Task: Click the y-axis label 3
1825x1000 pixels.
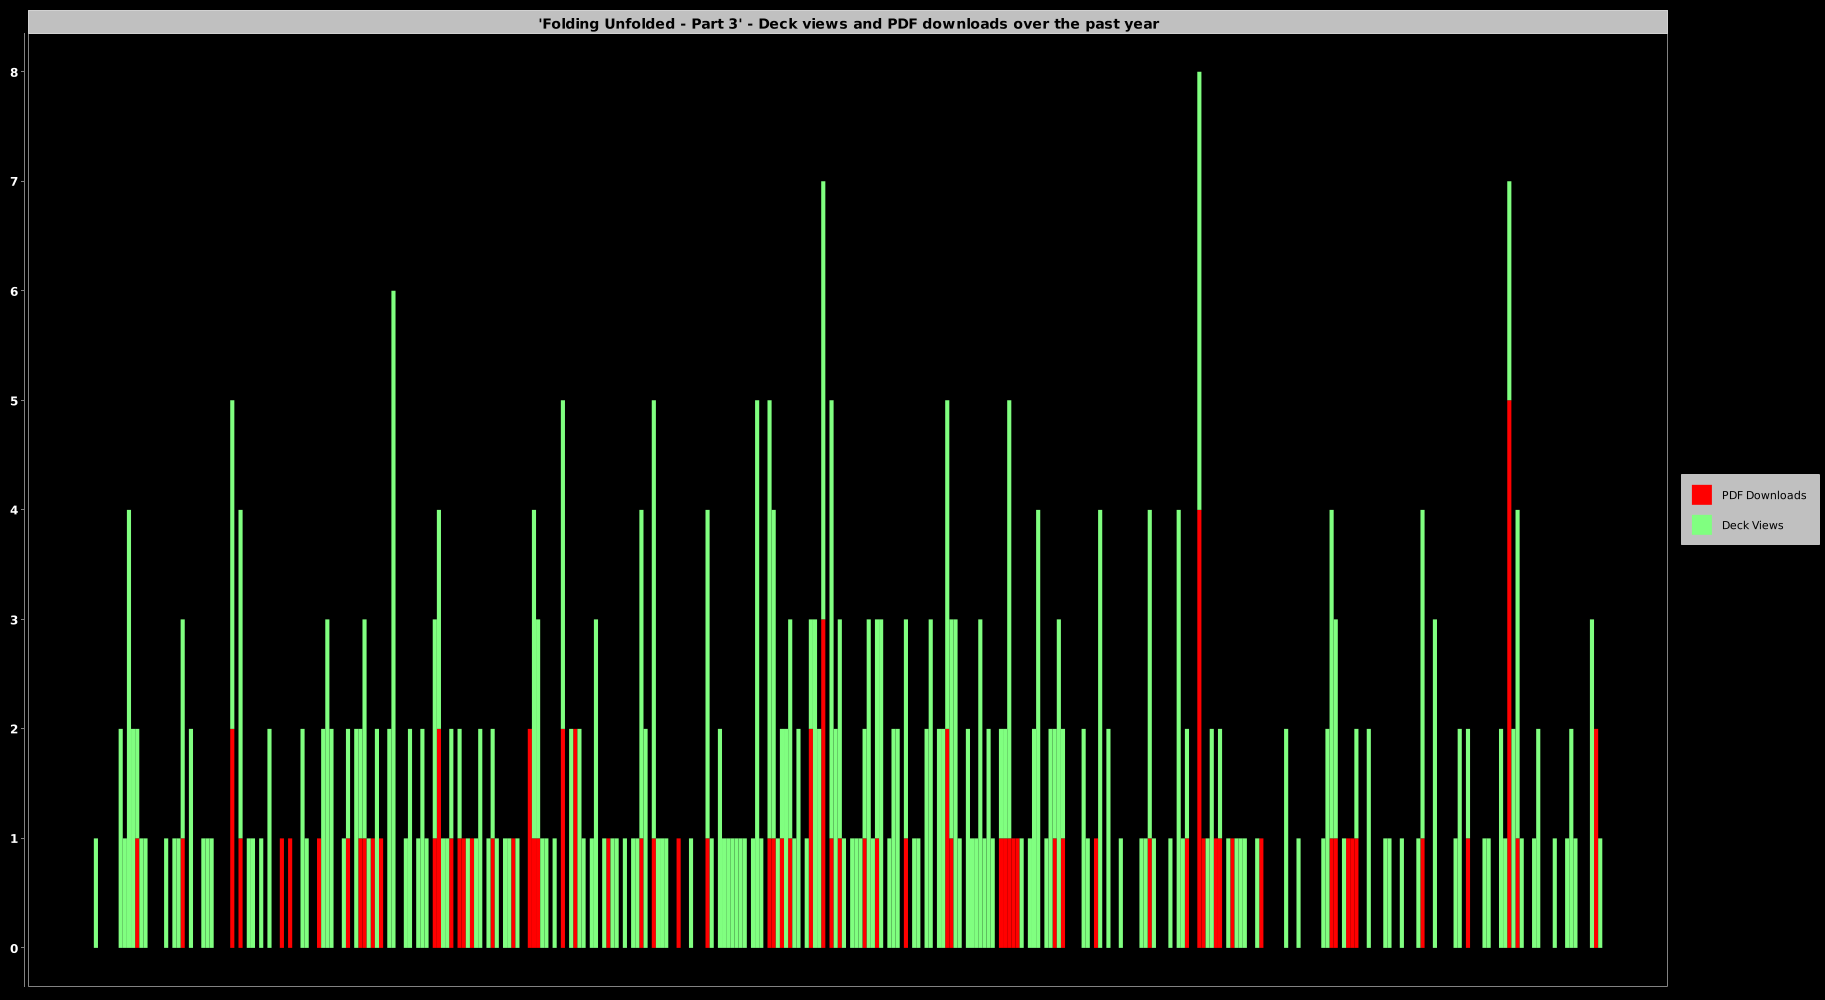Action: [x=15, y=620]
